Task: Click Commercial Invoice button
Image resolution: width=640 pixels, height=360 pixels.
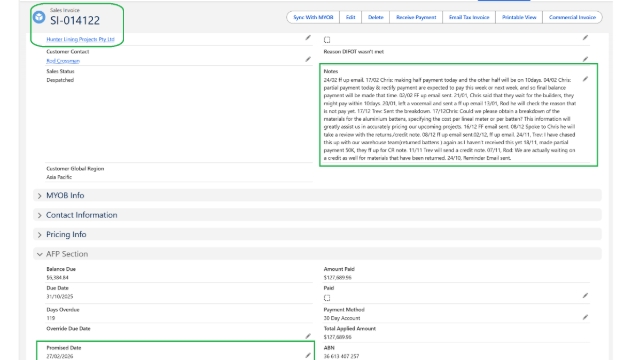Action: tap(572, 17)
